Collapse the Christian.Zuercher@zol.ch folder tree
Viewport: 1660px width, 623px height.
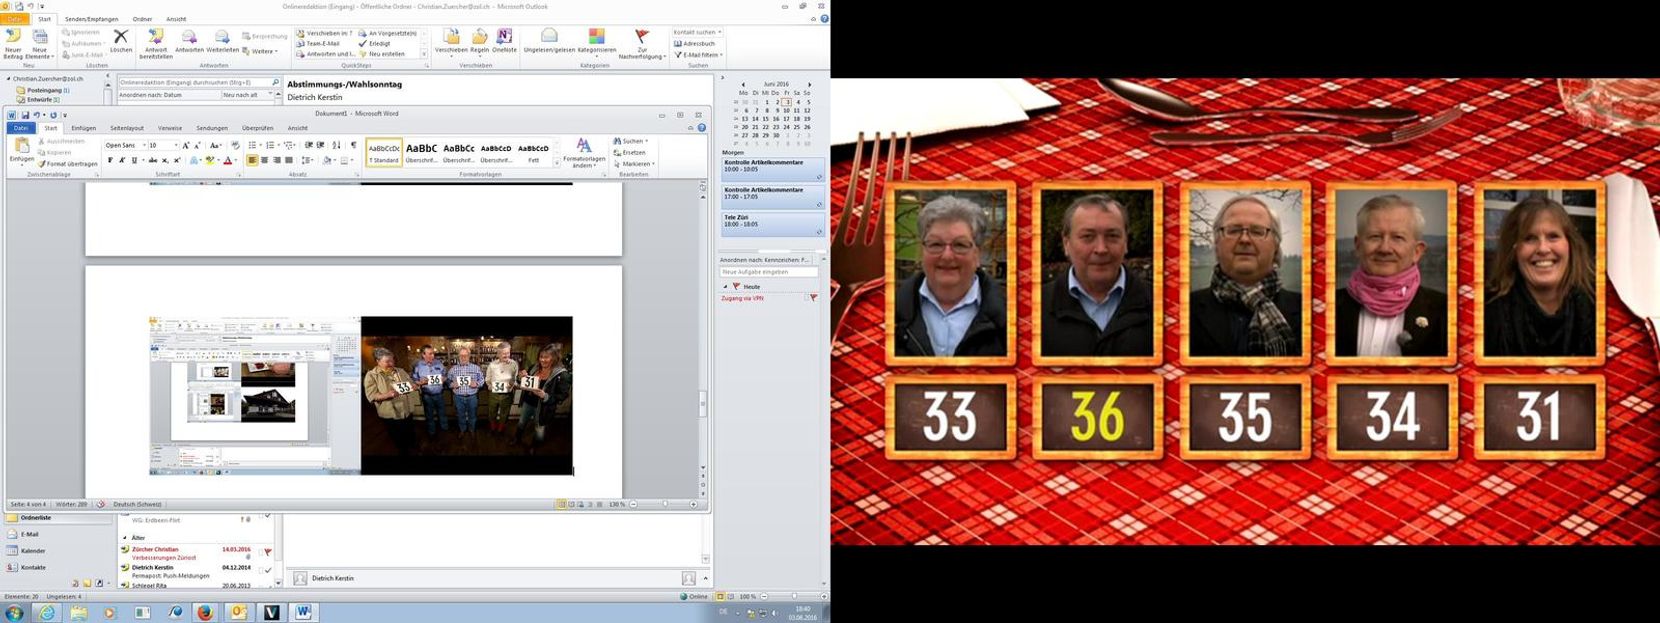pos(8,78)
